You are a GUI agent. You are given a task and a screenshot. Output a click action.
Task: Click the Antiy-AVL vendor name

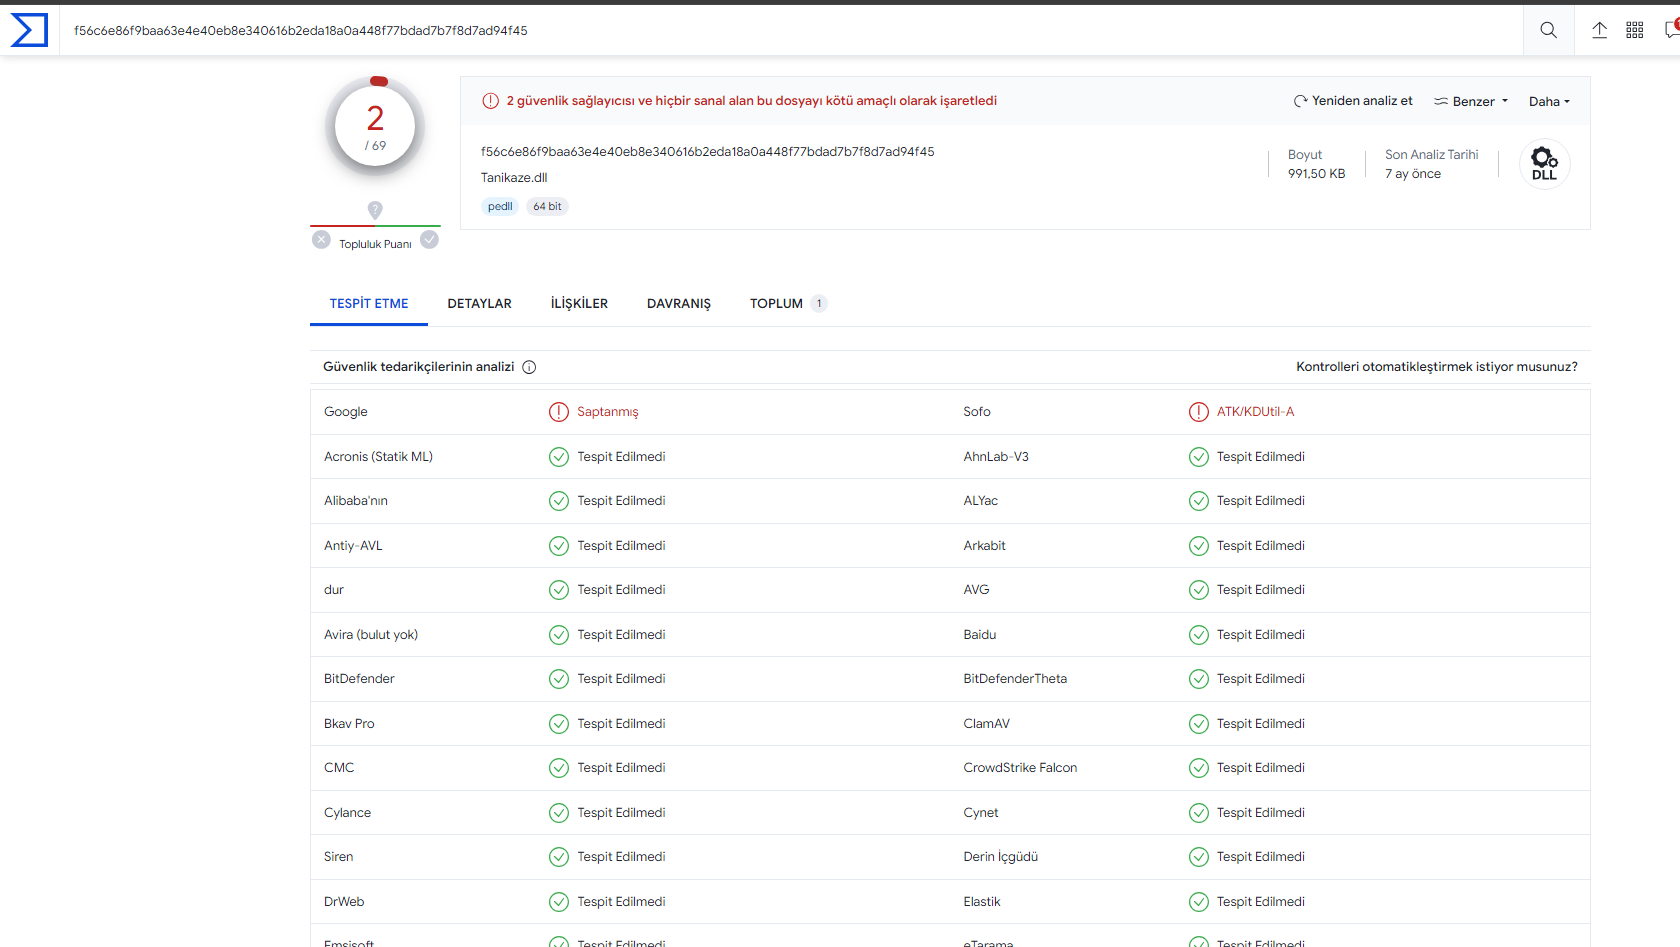tap(353, 546)
